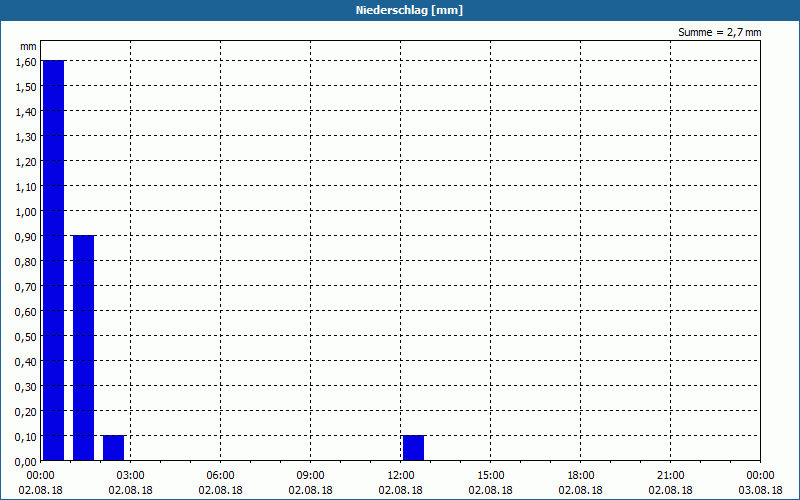
Task: Click the Summe = 2,7 mm label
Action: pyautogui.click(x=719, y=32)
